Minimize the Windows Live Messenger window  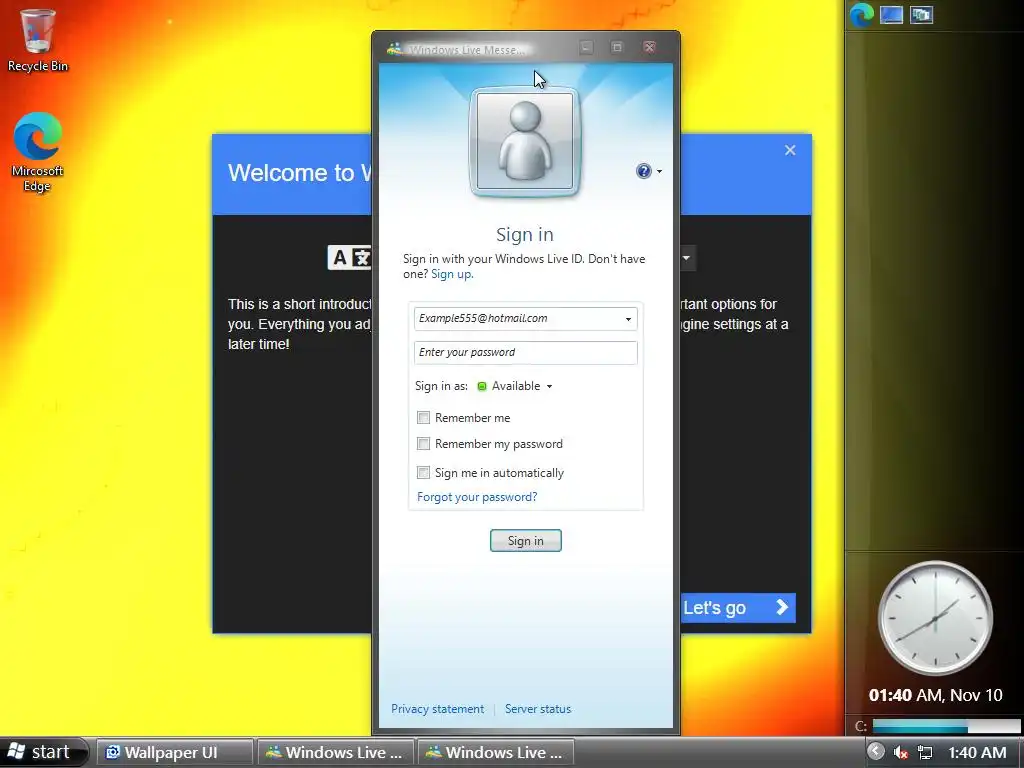(586, 47)
